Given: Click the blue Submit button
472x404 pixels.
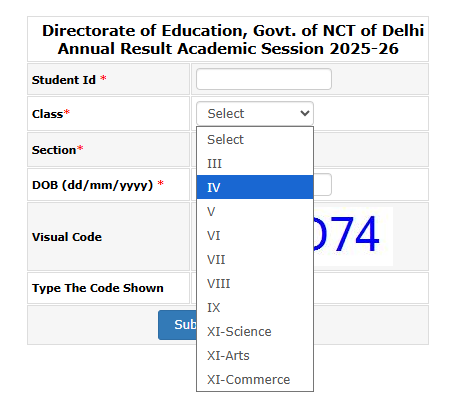Looking at the screenshot, I should click(177, 325).
